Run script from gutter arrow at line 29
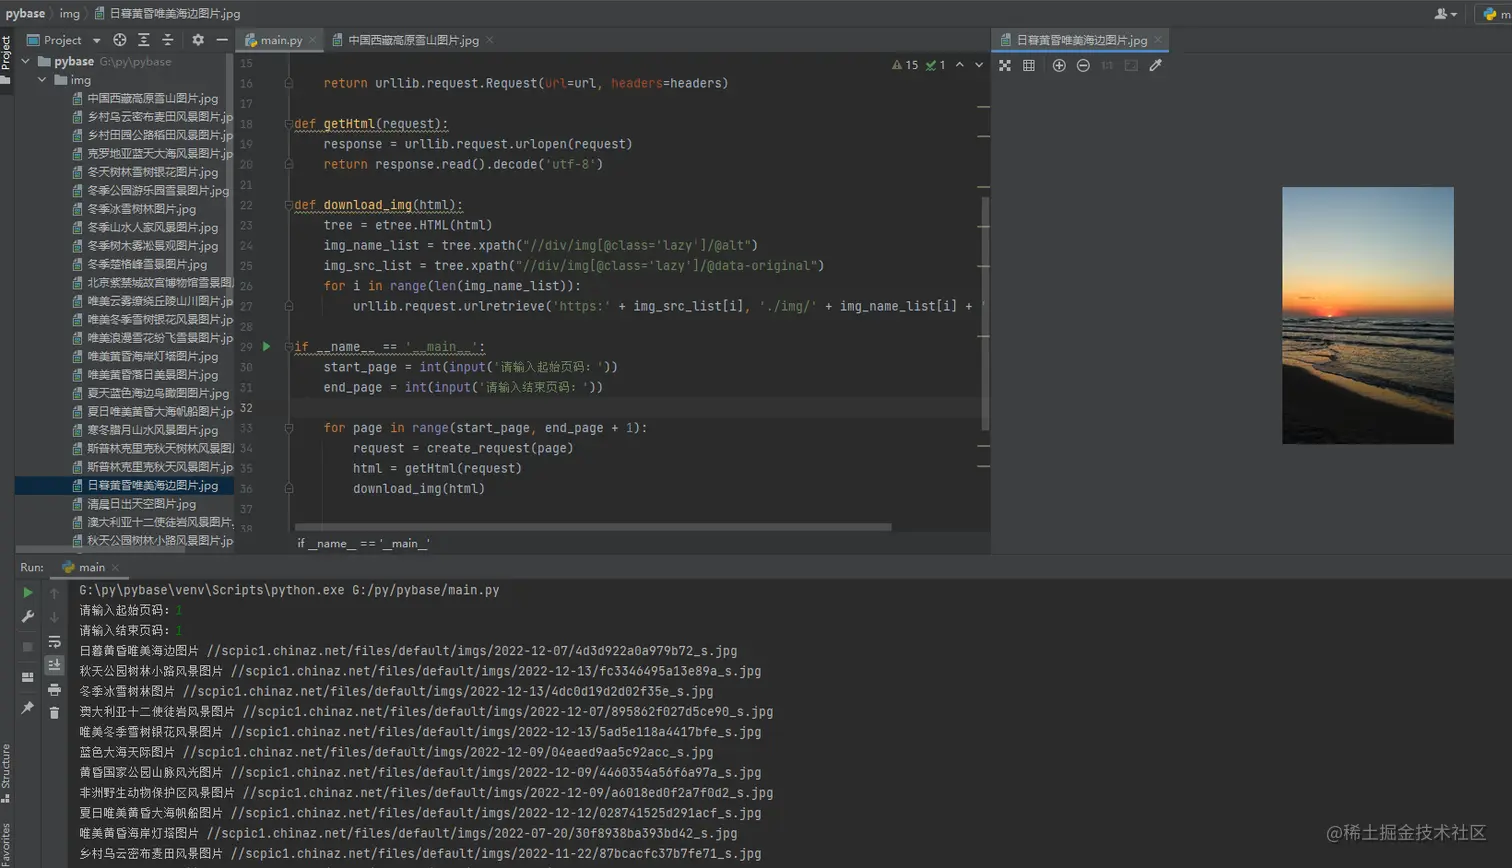The image size is (1512, 868). pyautogui.click(x=267, y=346)
